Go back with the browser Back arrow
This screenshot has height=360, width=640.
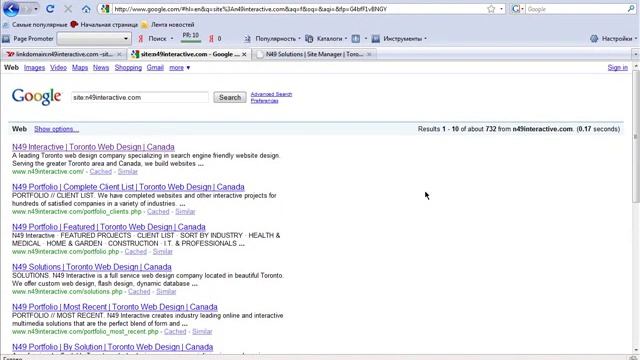coord(11,9)
